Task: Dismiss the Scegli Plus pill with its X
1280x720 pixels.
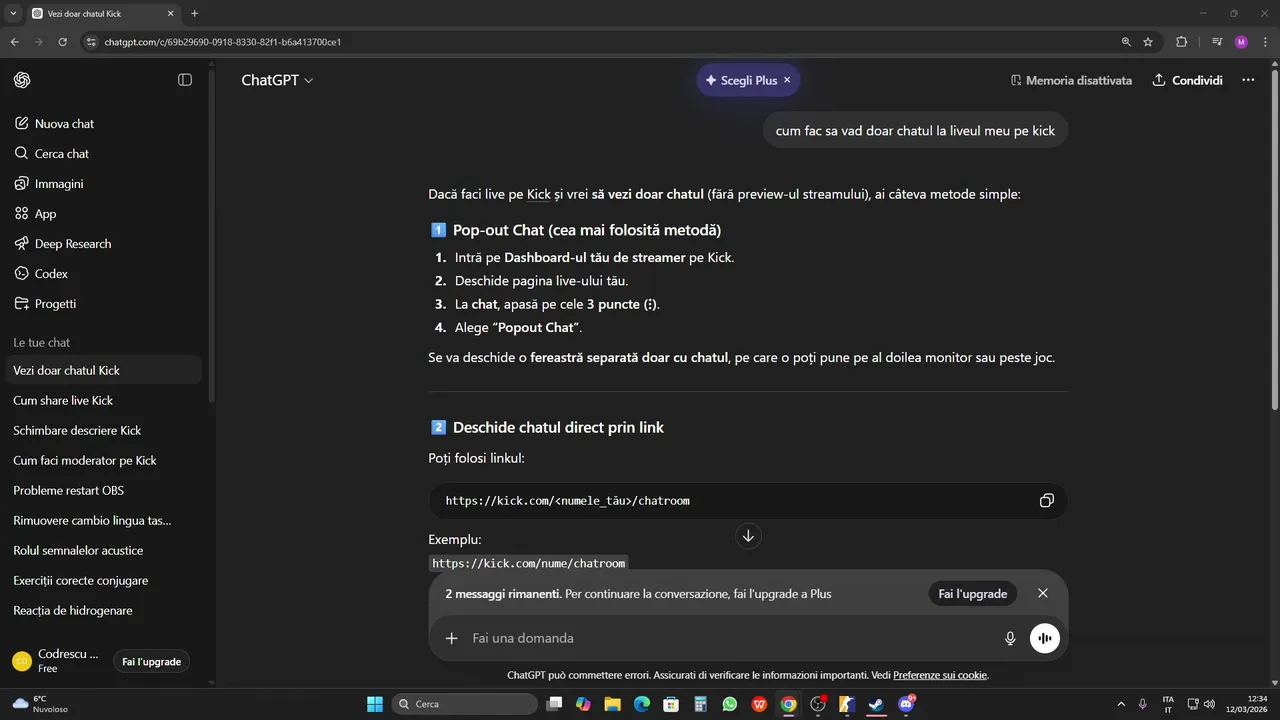Action: [787, 80]
